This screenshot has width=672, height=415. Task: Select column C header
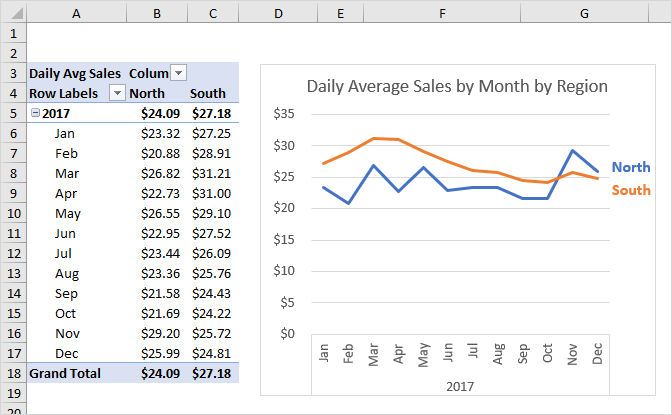pyautogui.click(x=213, y=13)
